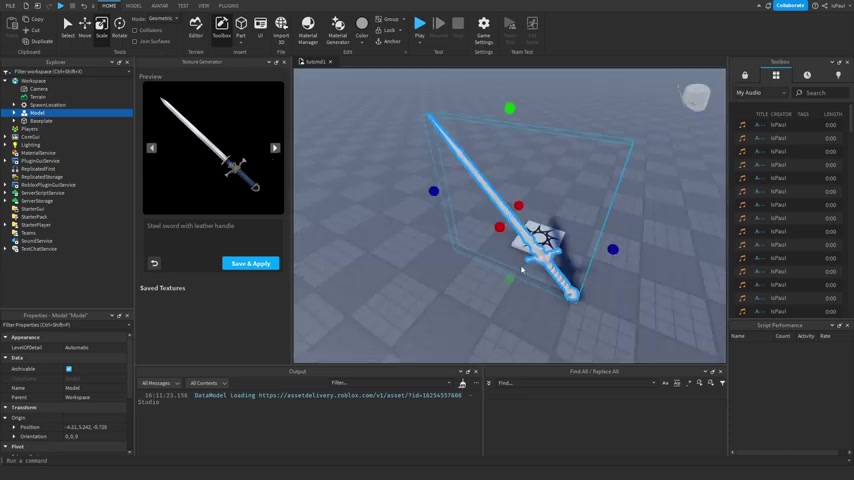
Task: Click Anchor in Edit section
Action: (x=388, y=41)
